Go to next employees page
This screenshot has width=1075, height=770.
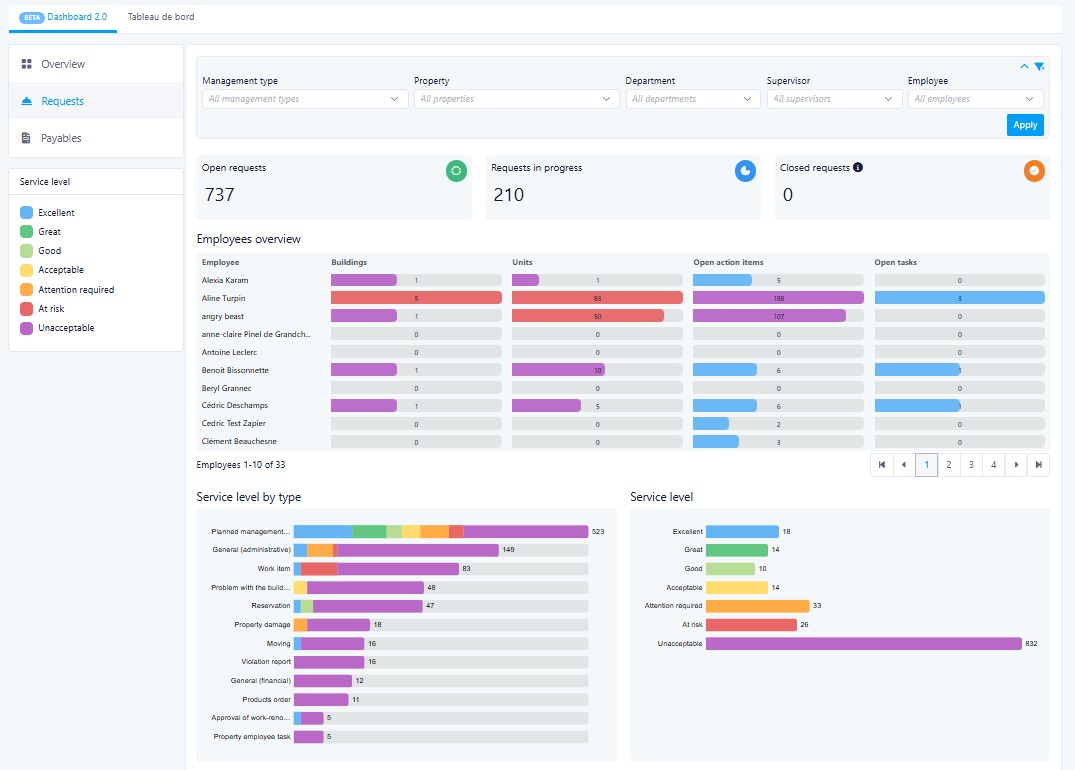pyautogui.click(x=1016, y=465)
